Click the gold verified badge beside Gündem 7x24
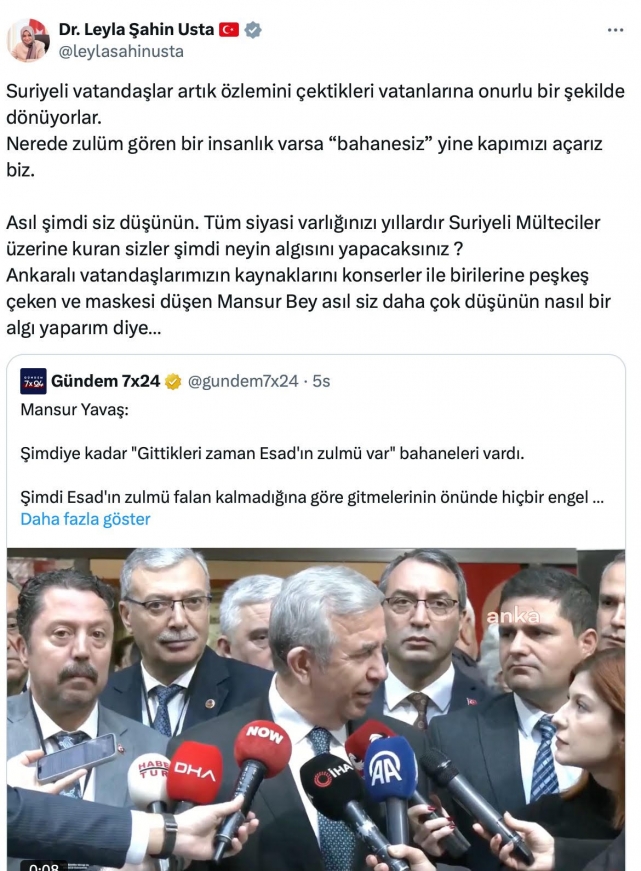This screenshot has height=871, width=641. coord(173,382)
